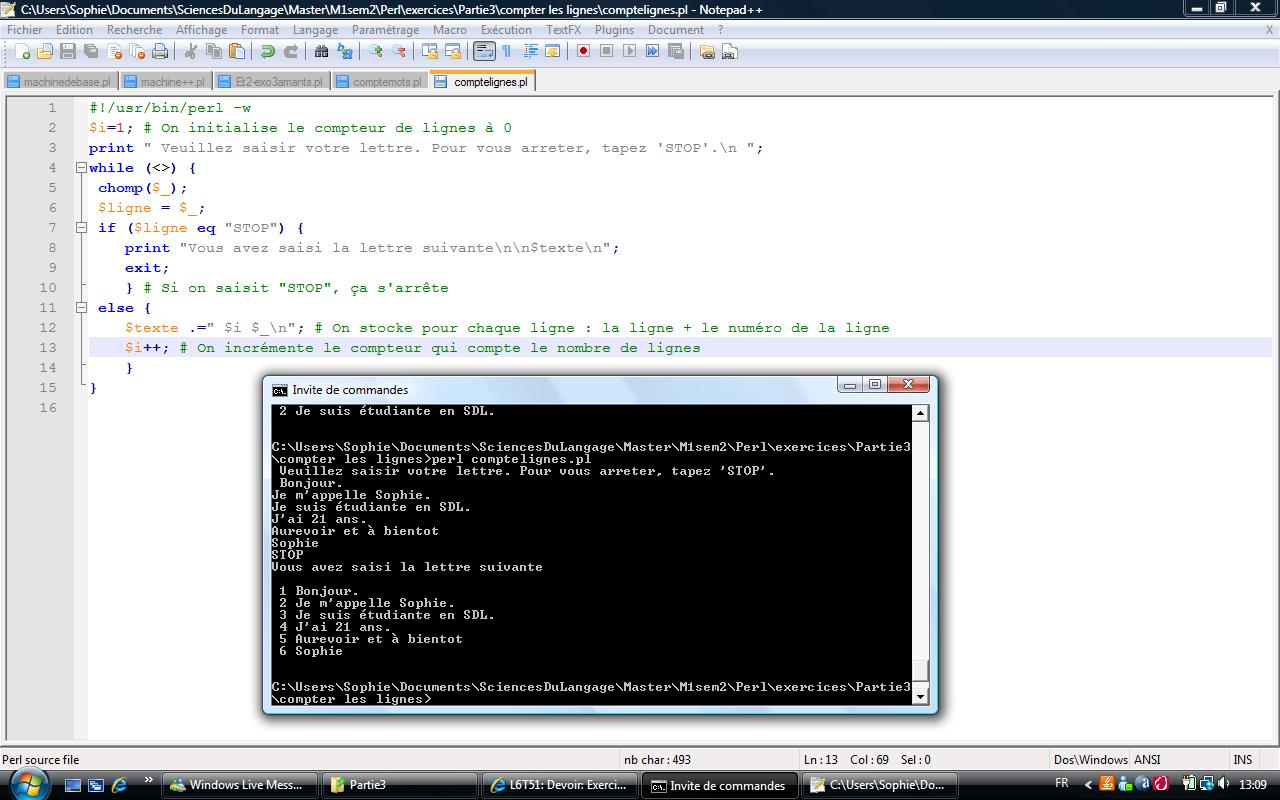Switch to the Windows Live Messenger taskbar button
The image size is (1280, 800).
[x=240, y=785]
